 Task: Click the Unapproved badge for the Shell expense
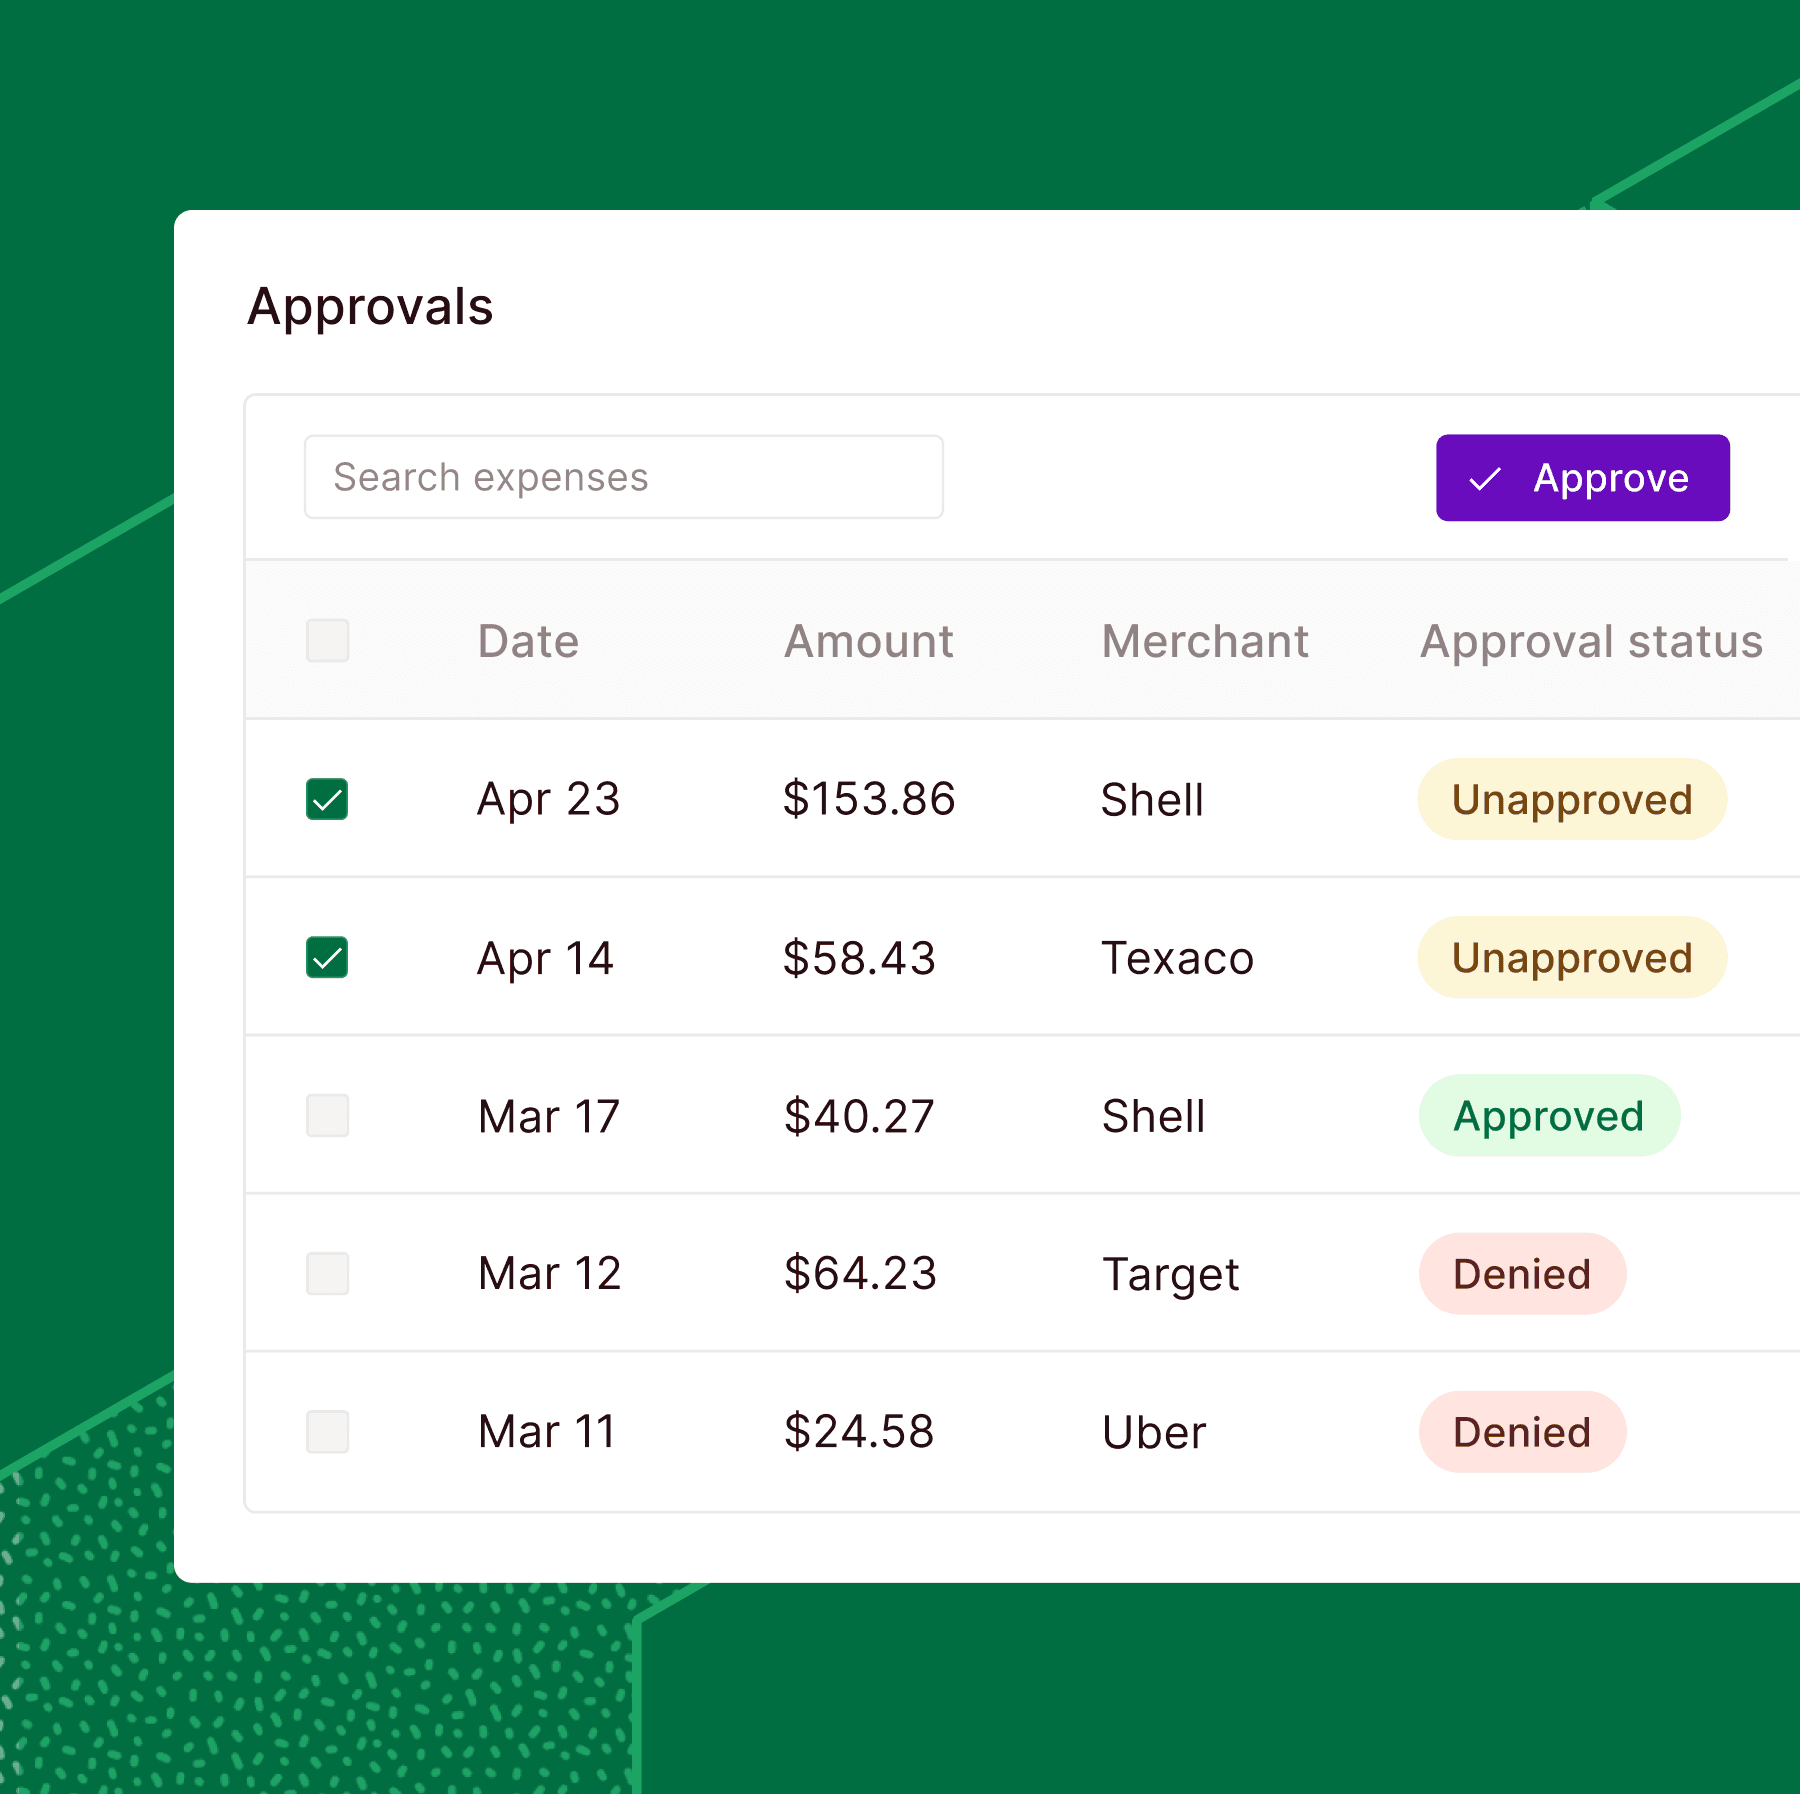(1571, 799)
